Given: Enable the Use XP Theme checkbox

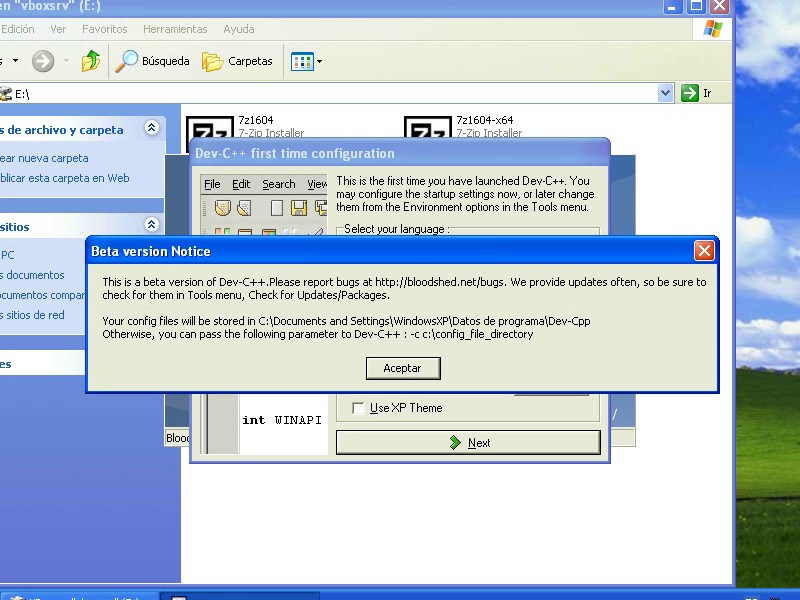Looking at the screenshot, I should click(358, 408).
